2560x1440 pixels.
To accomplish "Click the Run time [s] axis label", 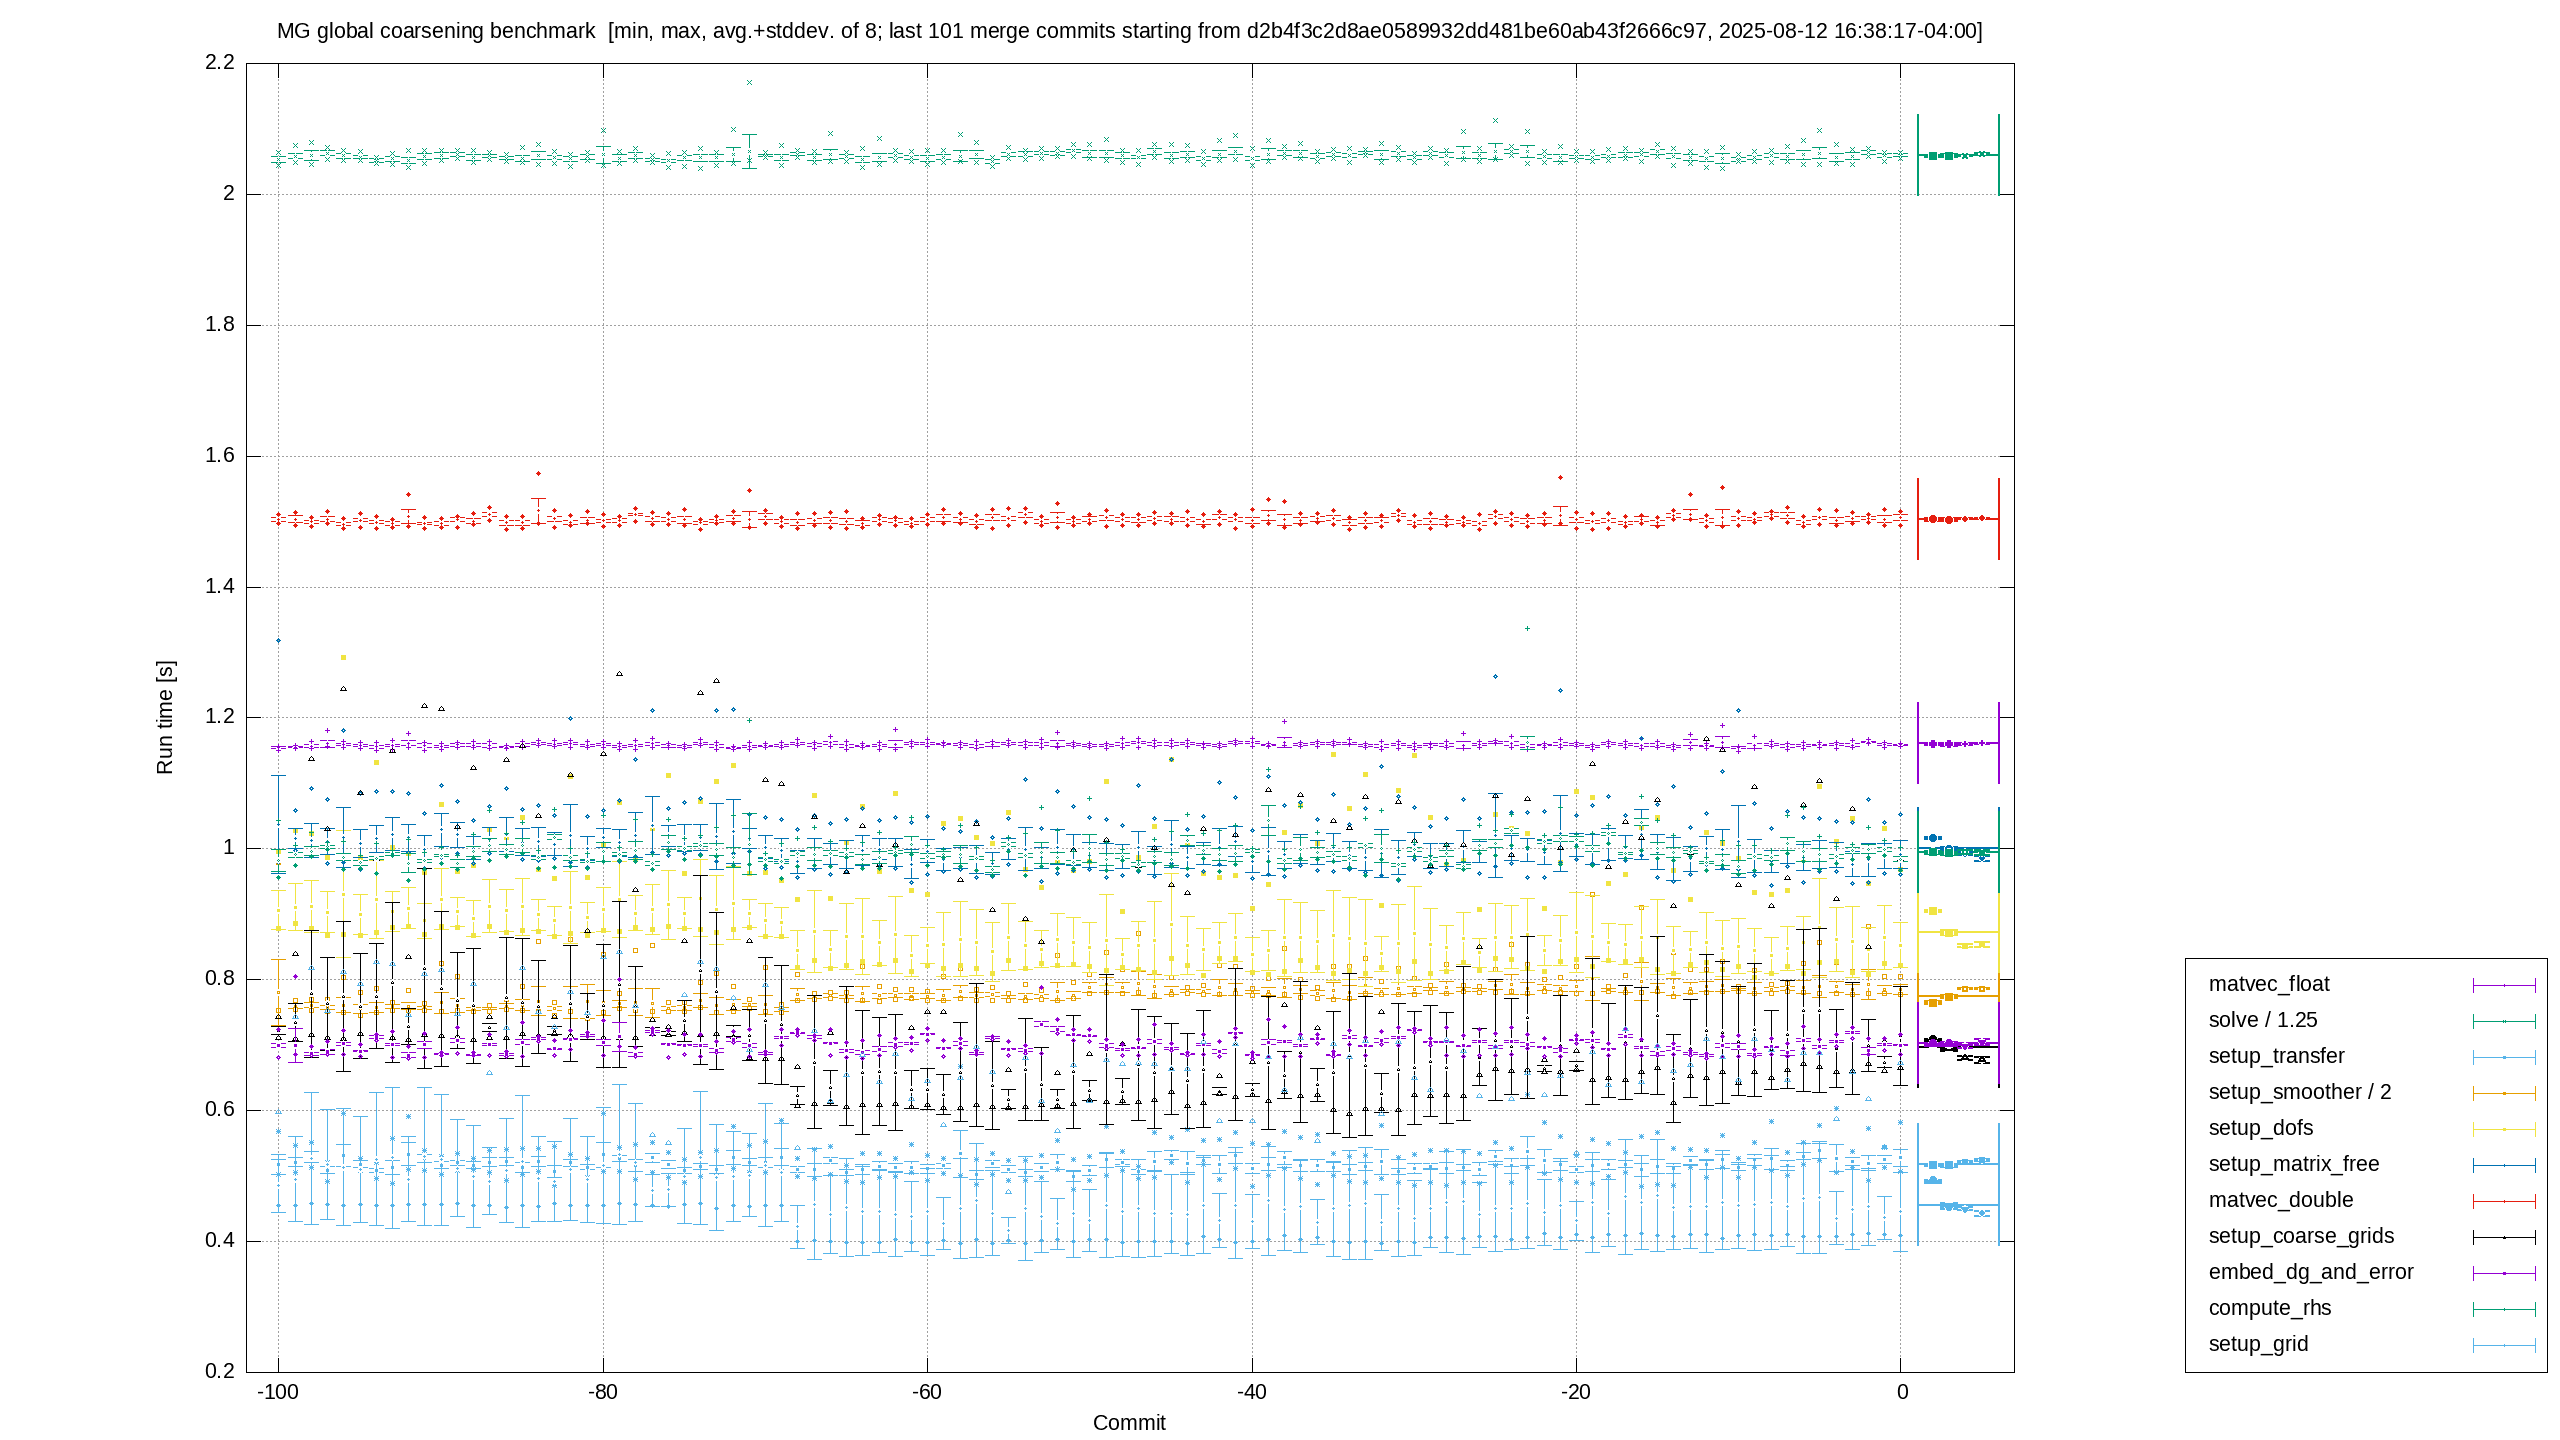I will click(x=165, y=717).
